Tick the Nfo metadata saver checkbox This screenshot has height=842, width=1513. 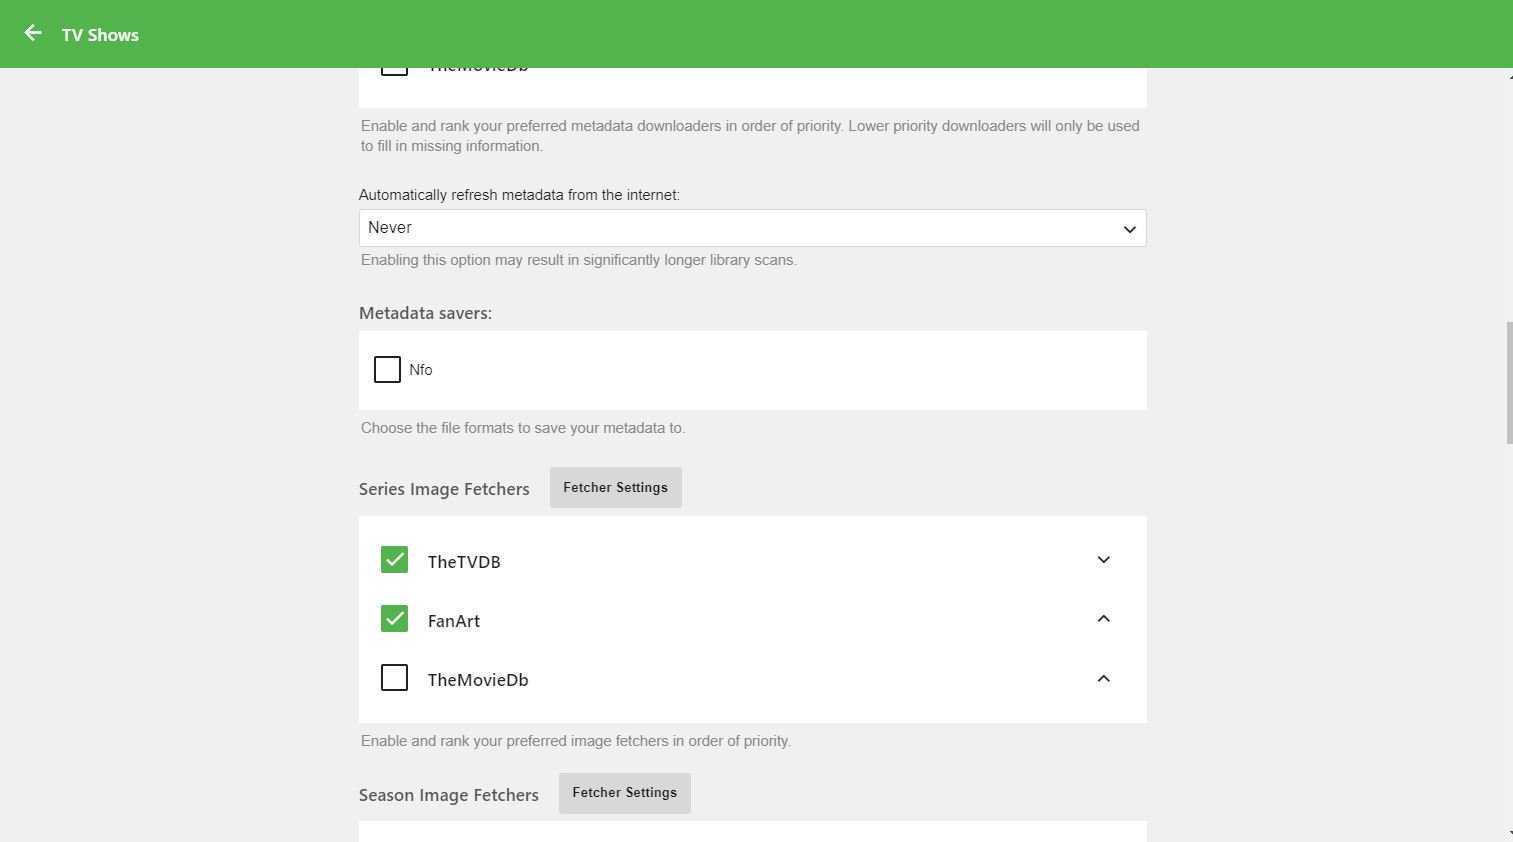click(x=387, y=370)
